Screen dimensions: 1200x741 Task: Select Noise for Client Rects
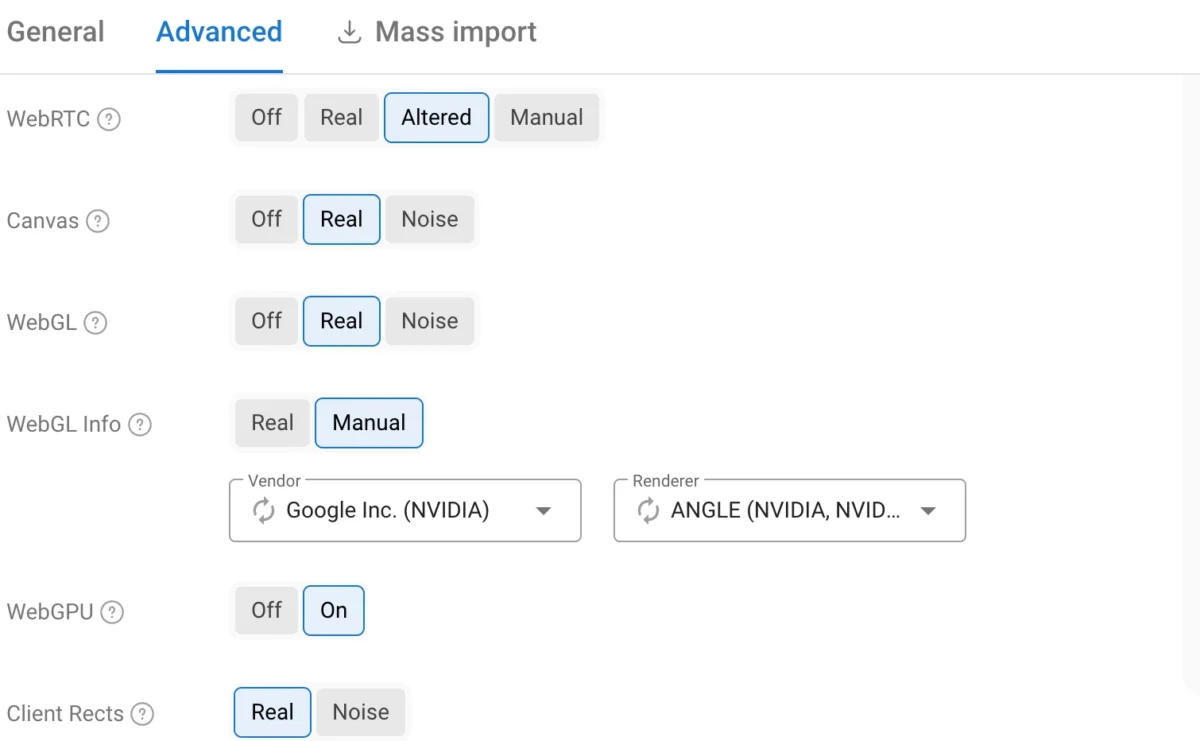point(361,712)
